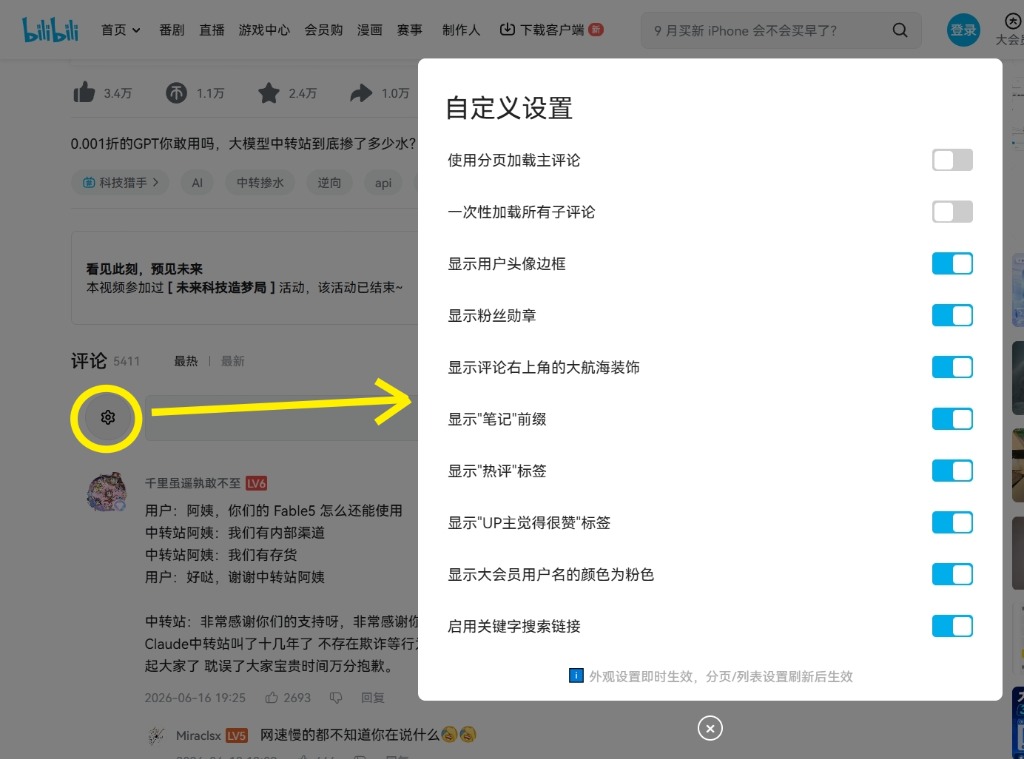
Task: Click the comment input box
Action: 281,417
